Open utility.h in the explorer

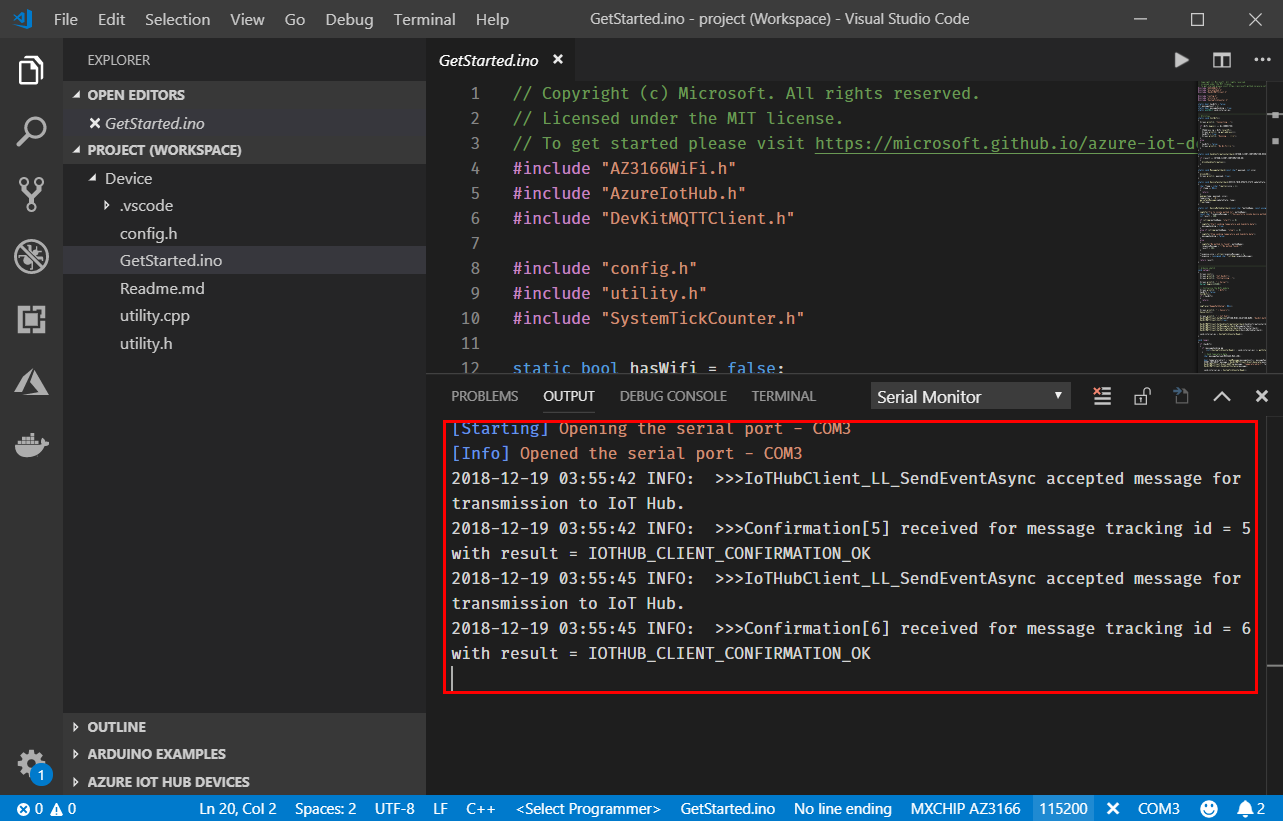coord(244,343)
